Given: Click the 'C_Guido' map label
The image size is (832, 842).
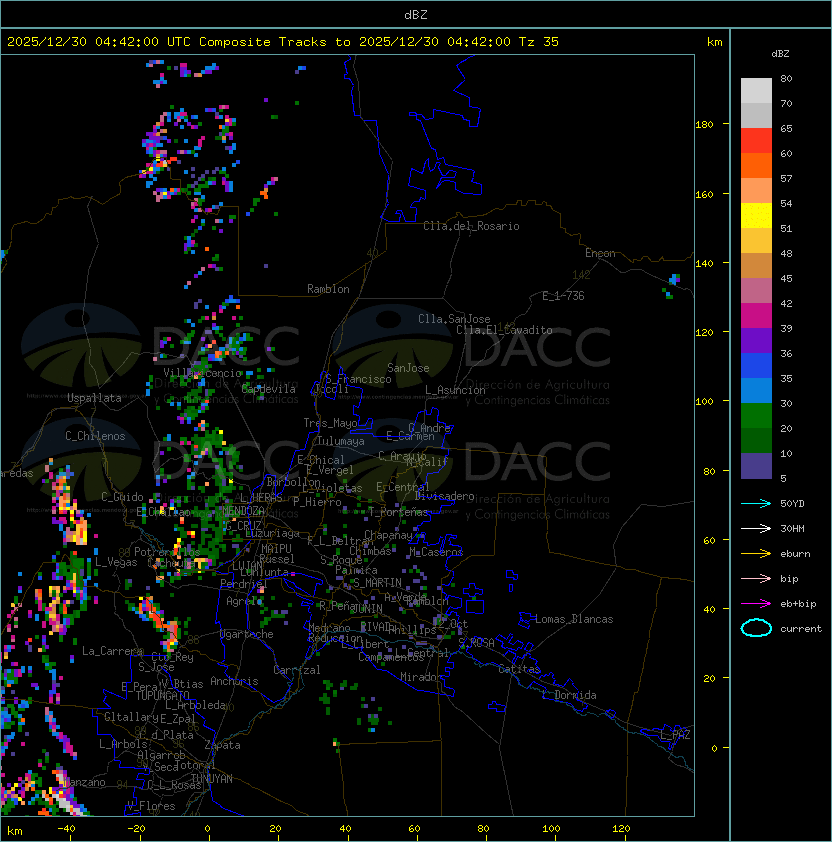Looking at the screenshot, I should 122,497.
